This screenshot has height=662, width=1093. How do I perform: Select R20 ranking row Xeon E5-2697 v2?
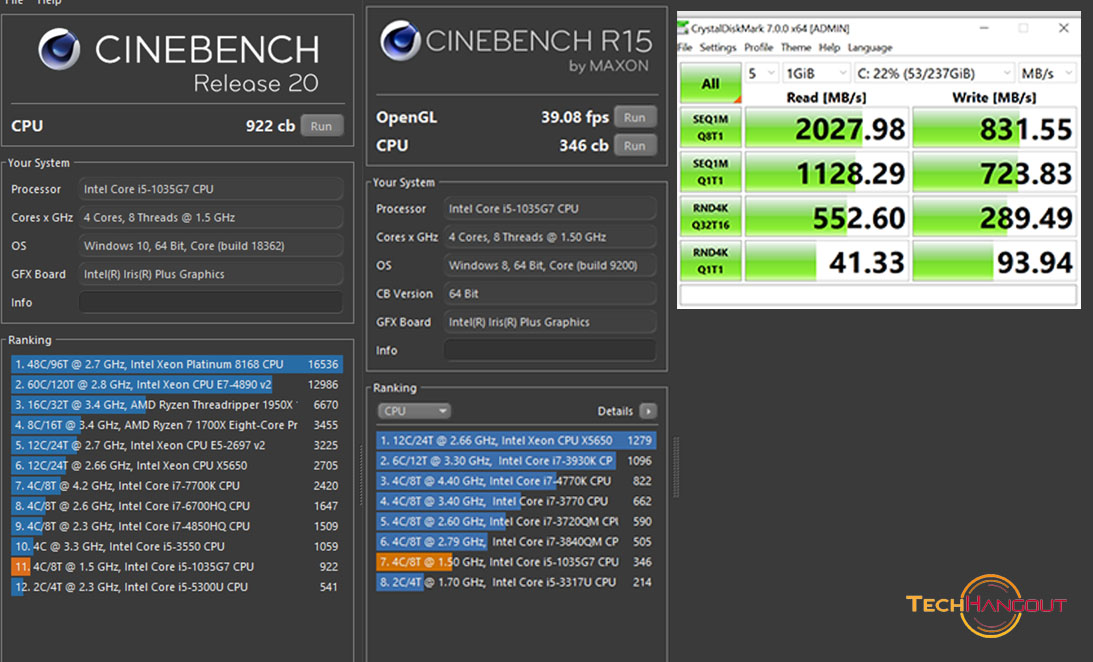(176, 445)
